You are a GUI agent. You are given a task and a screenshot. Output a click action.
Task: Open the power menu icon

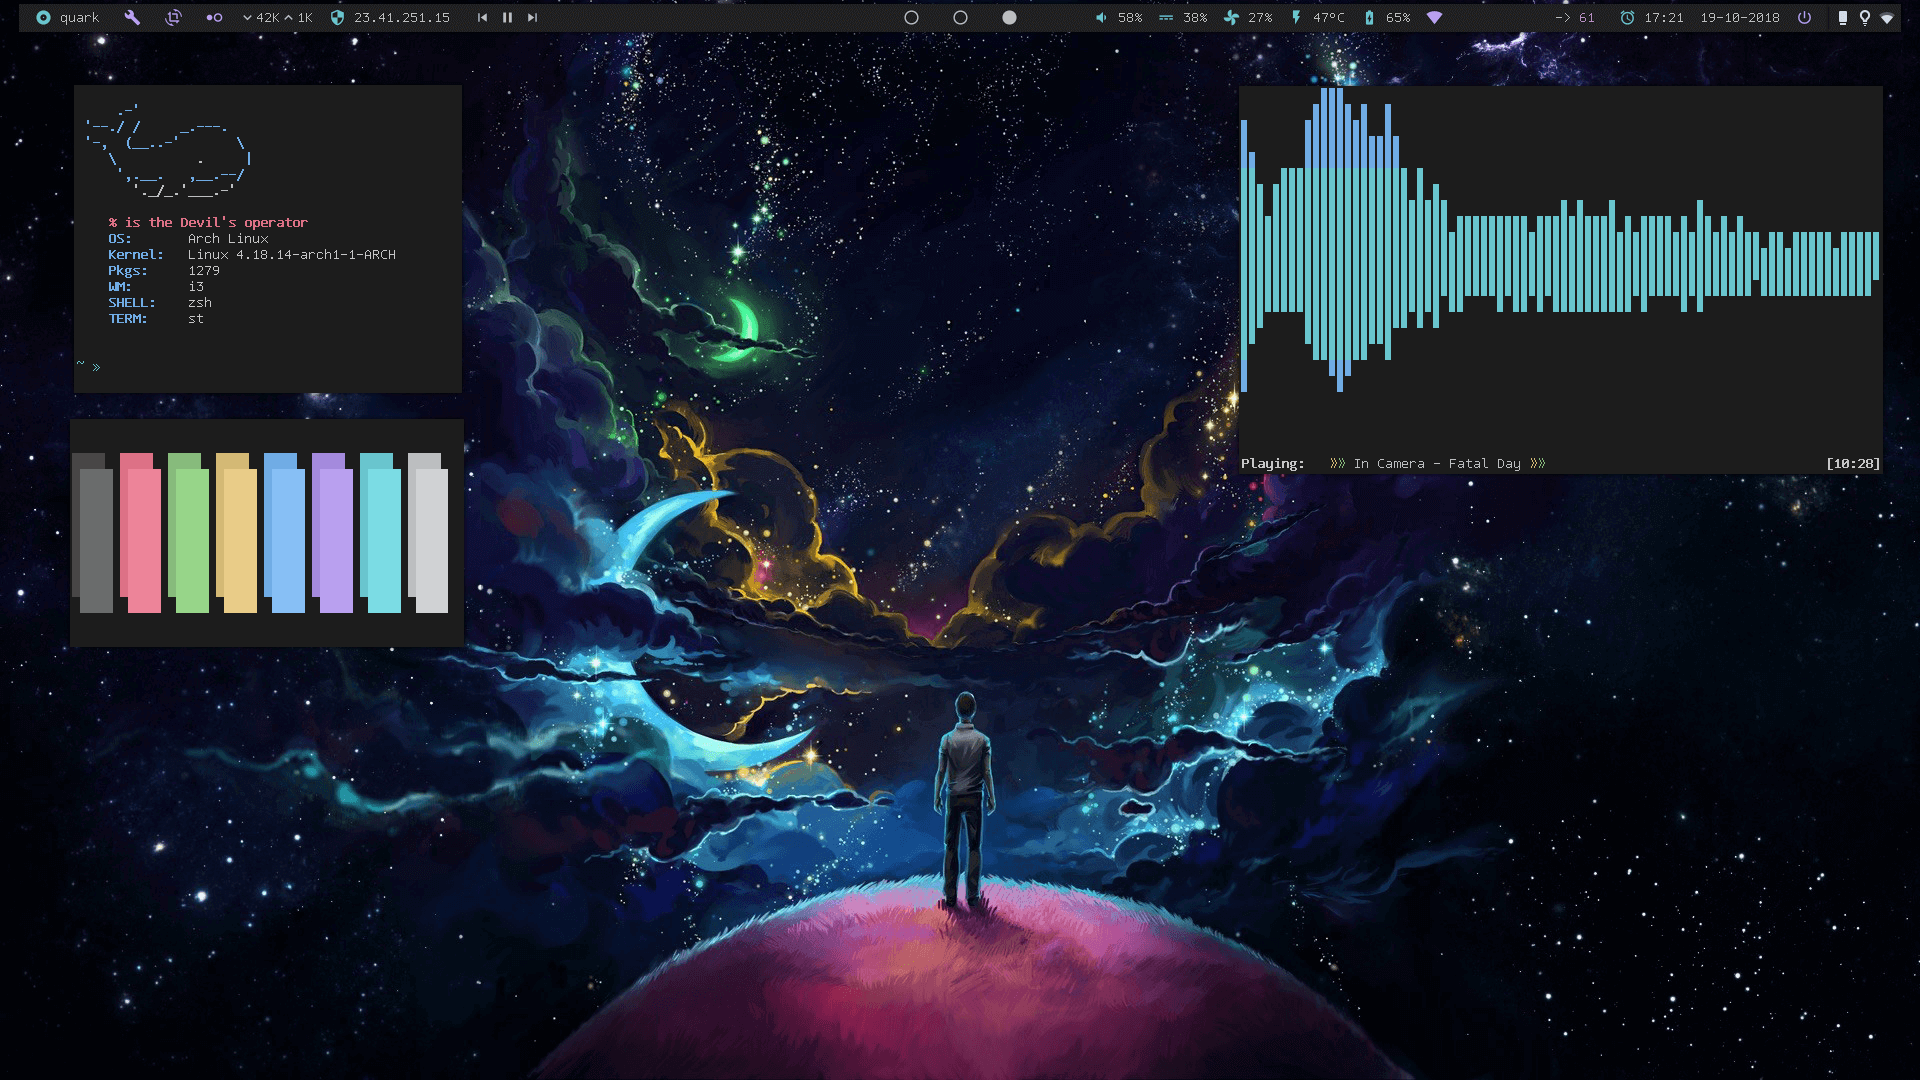[1804, 18]
